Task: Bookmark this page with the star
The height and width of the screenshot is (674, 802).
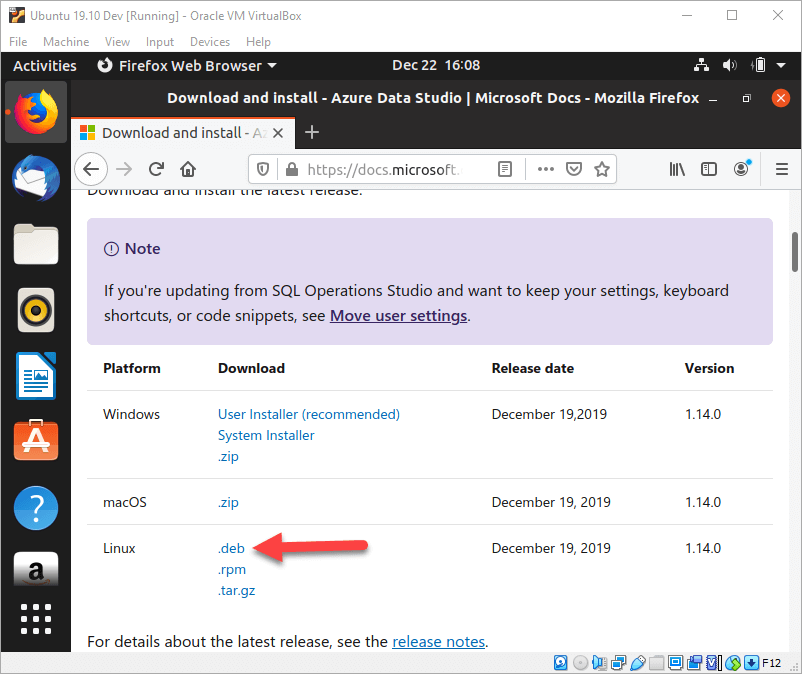Action: [602, 169]
